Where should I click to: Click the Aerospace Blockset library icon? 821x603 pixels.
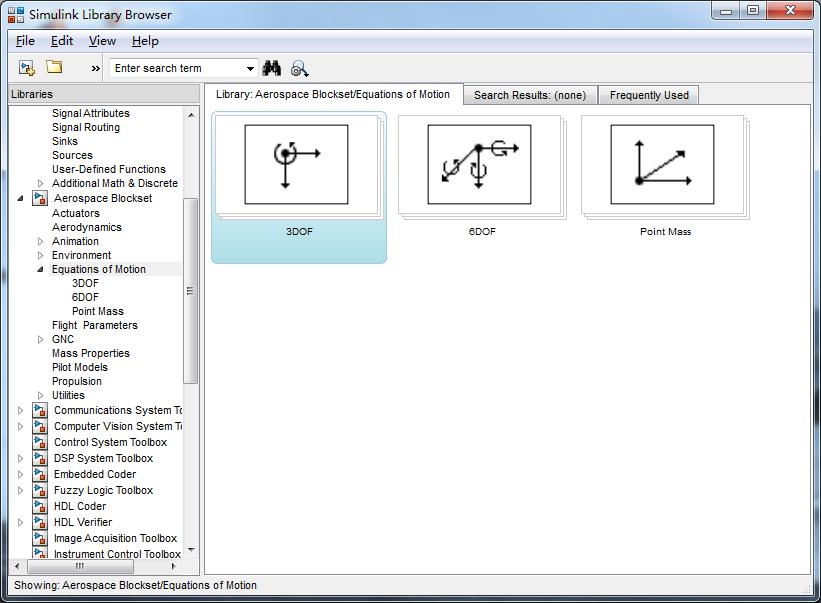(40, 198)
